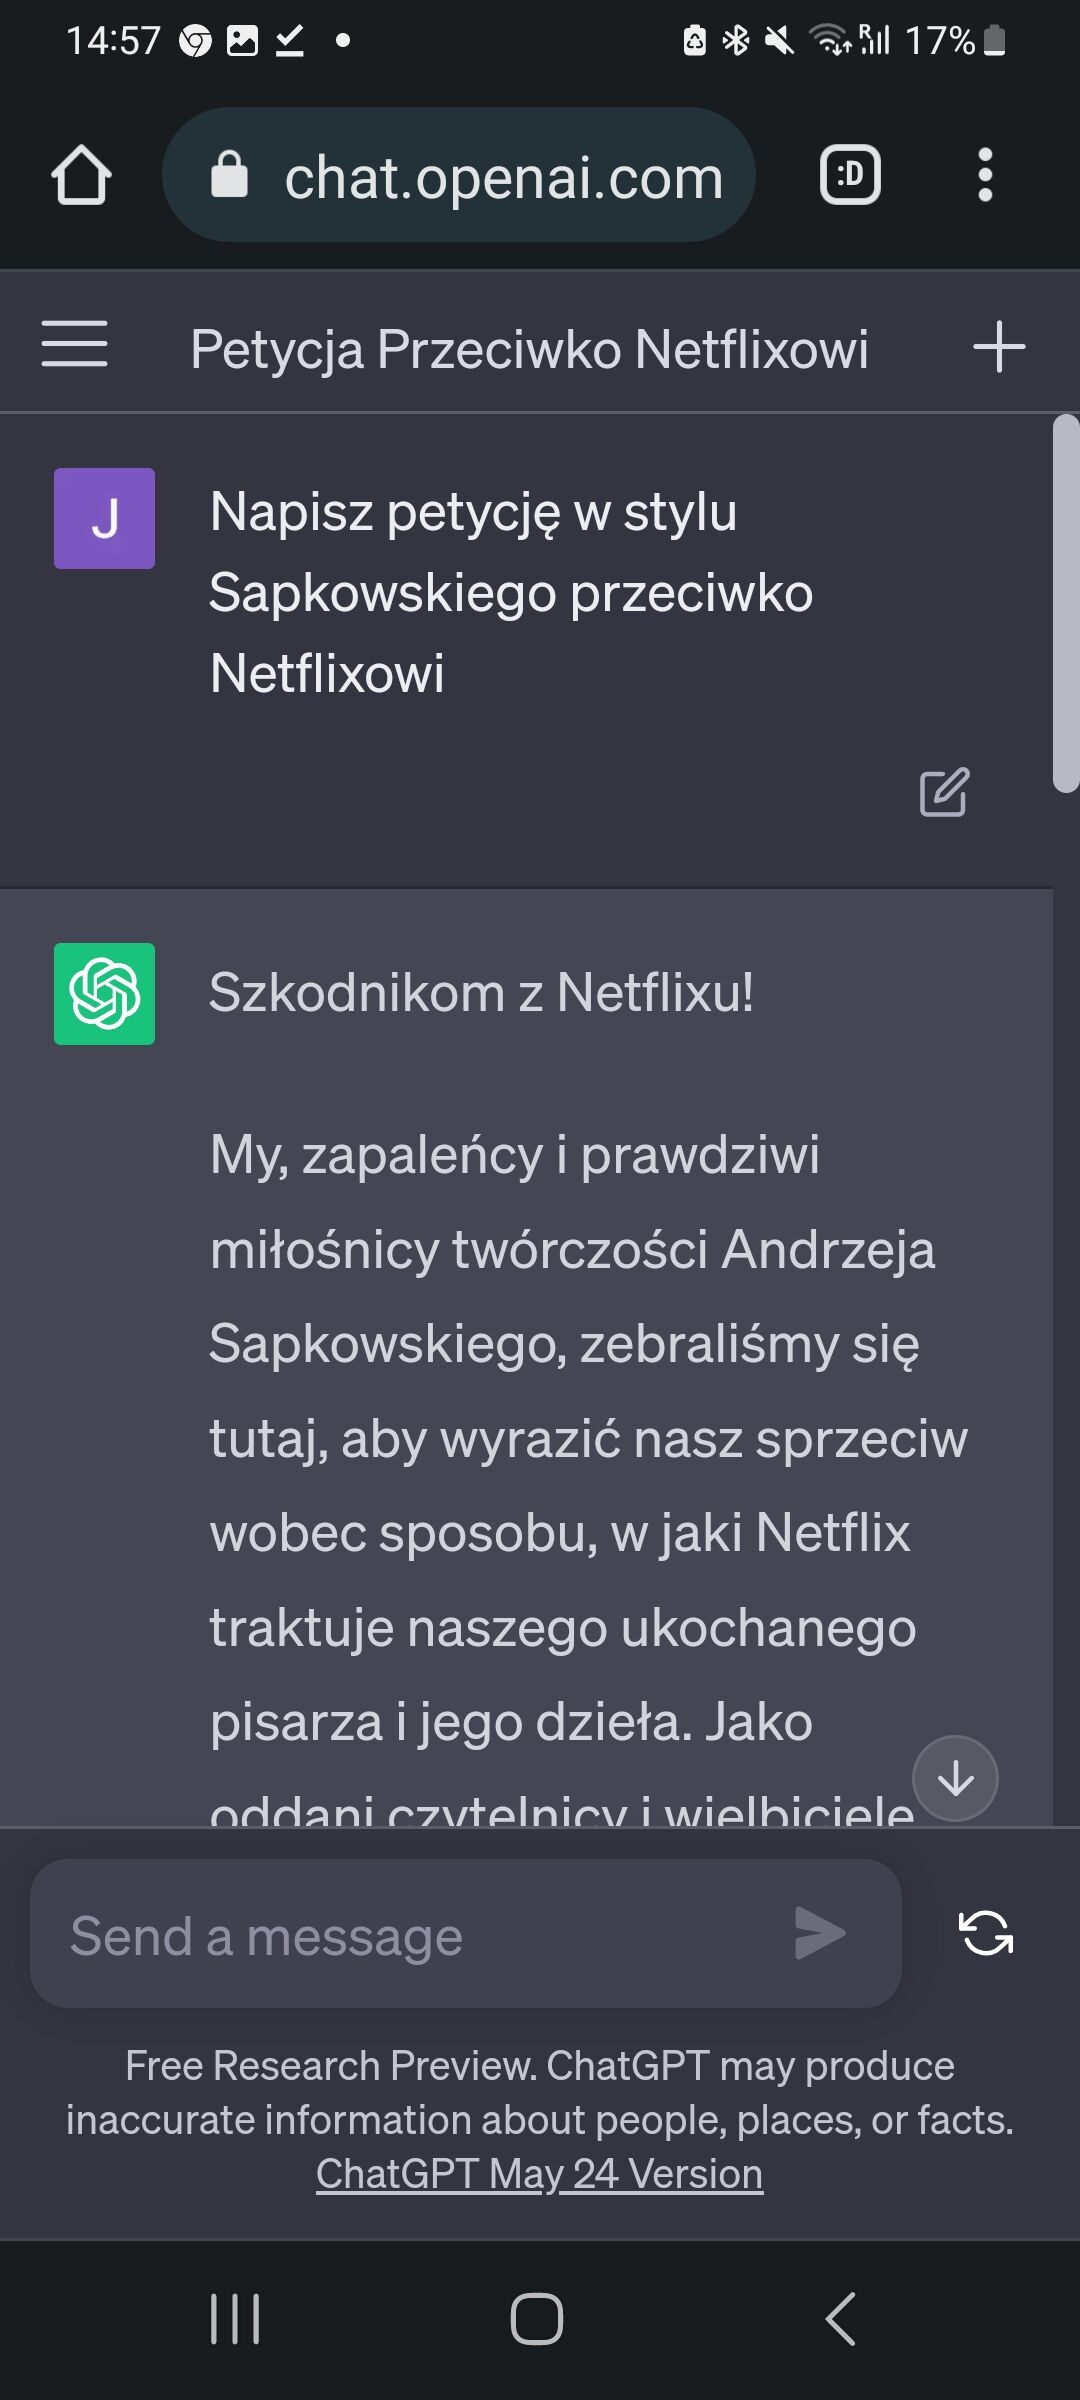
Task: Focus the "Send a message" input field
Action: point(420,1936)
